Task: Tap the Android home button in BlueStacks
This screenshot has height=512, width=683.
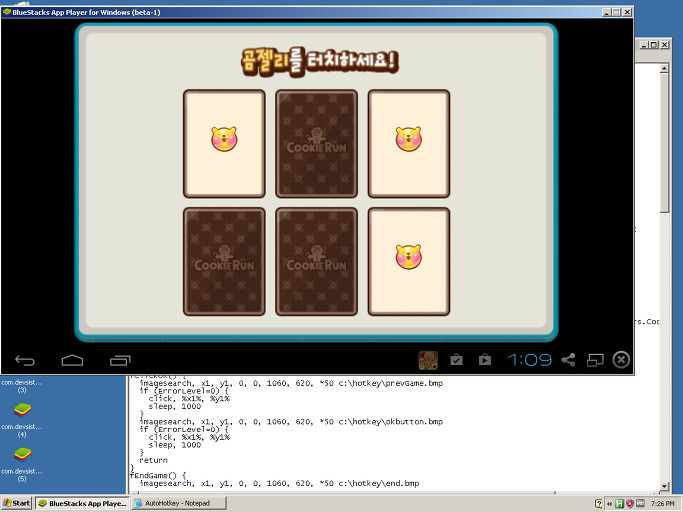Action: coord(72,360)
